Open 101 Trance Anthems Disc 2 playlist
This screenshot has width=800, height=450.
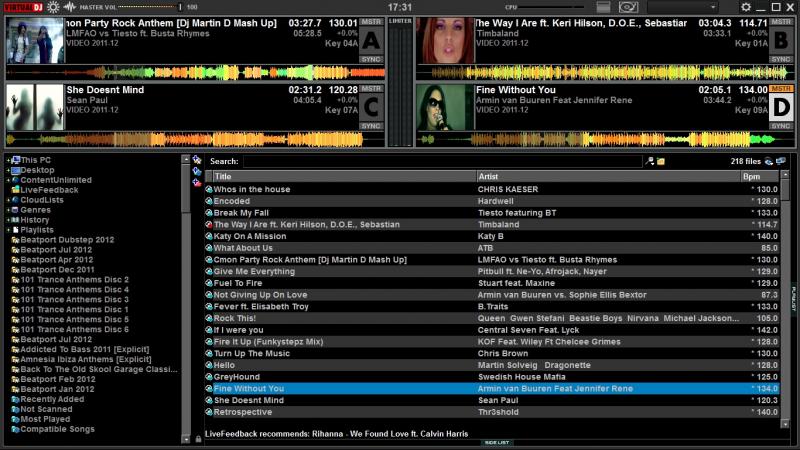[x=74, y=280]
